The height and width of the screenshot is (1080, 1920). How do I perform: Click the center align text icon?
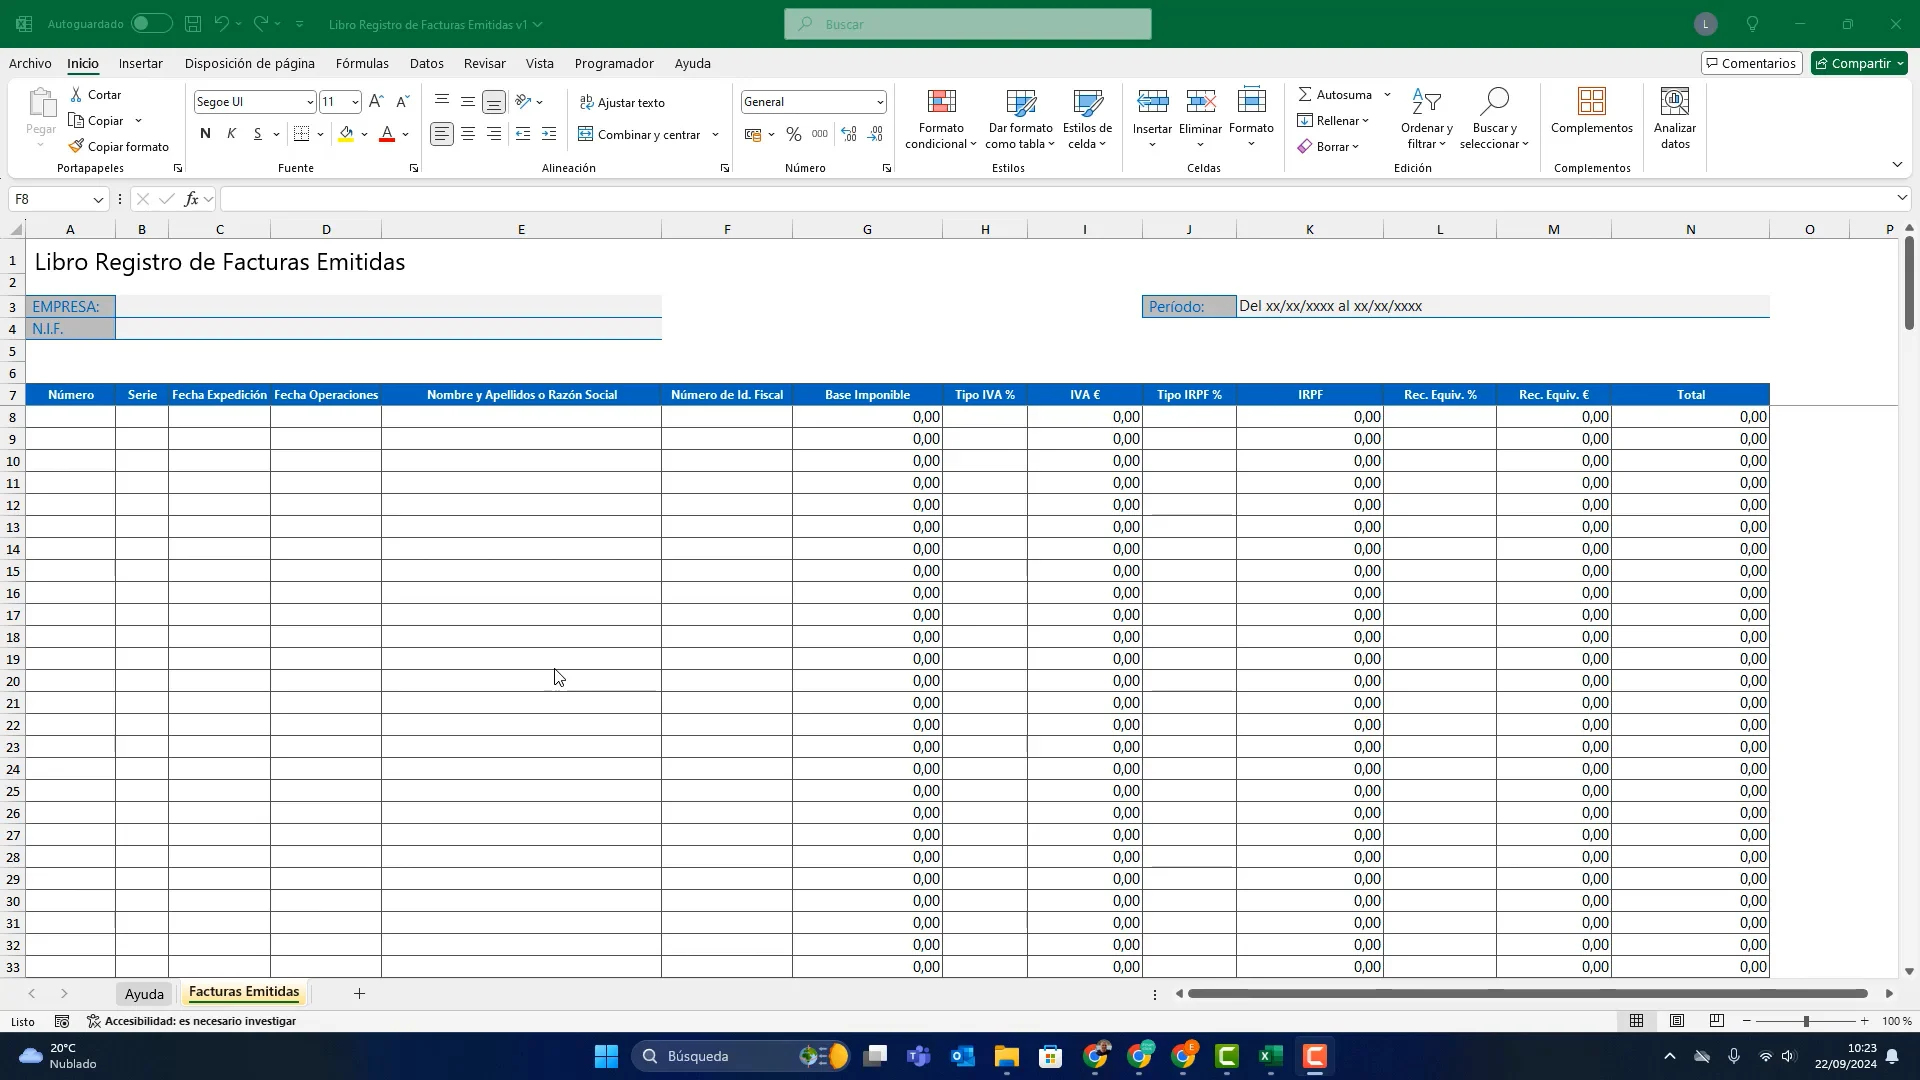point(468,134)
